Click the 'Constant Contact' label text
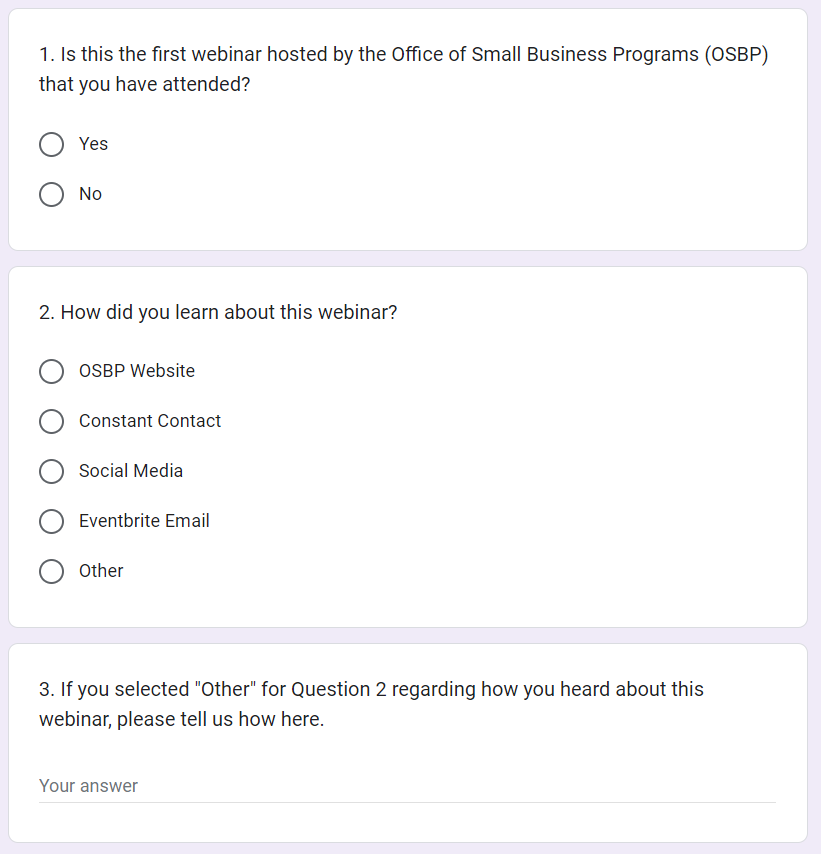 pos(150,421)
